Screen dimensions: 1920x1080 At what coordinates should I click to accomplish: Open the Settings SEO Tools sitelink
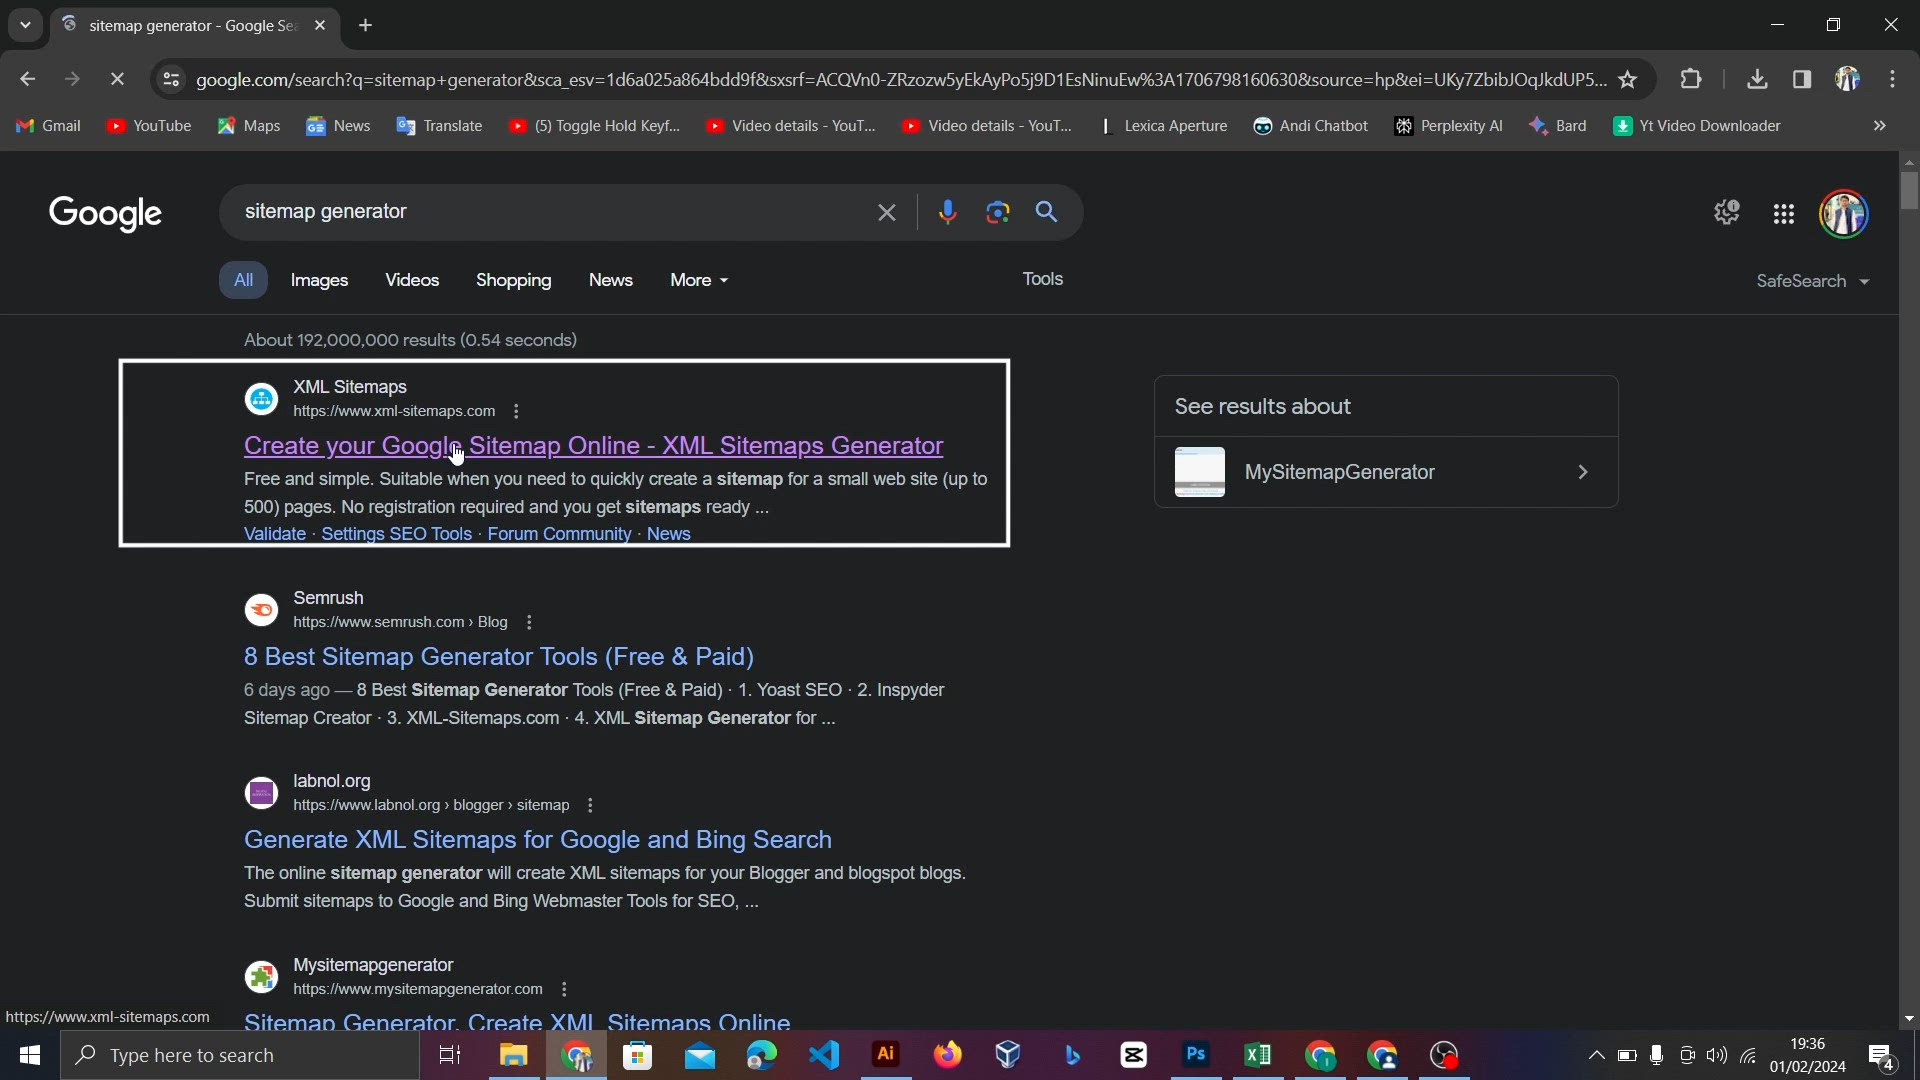point(396,534)
